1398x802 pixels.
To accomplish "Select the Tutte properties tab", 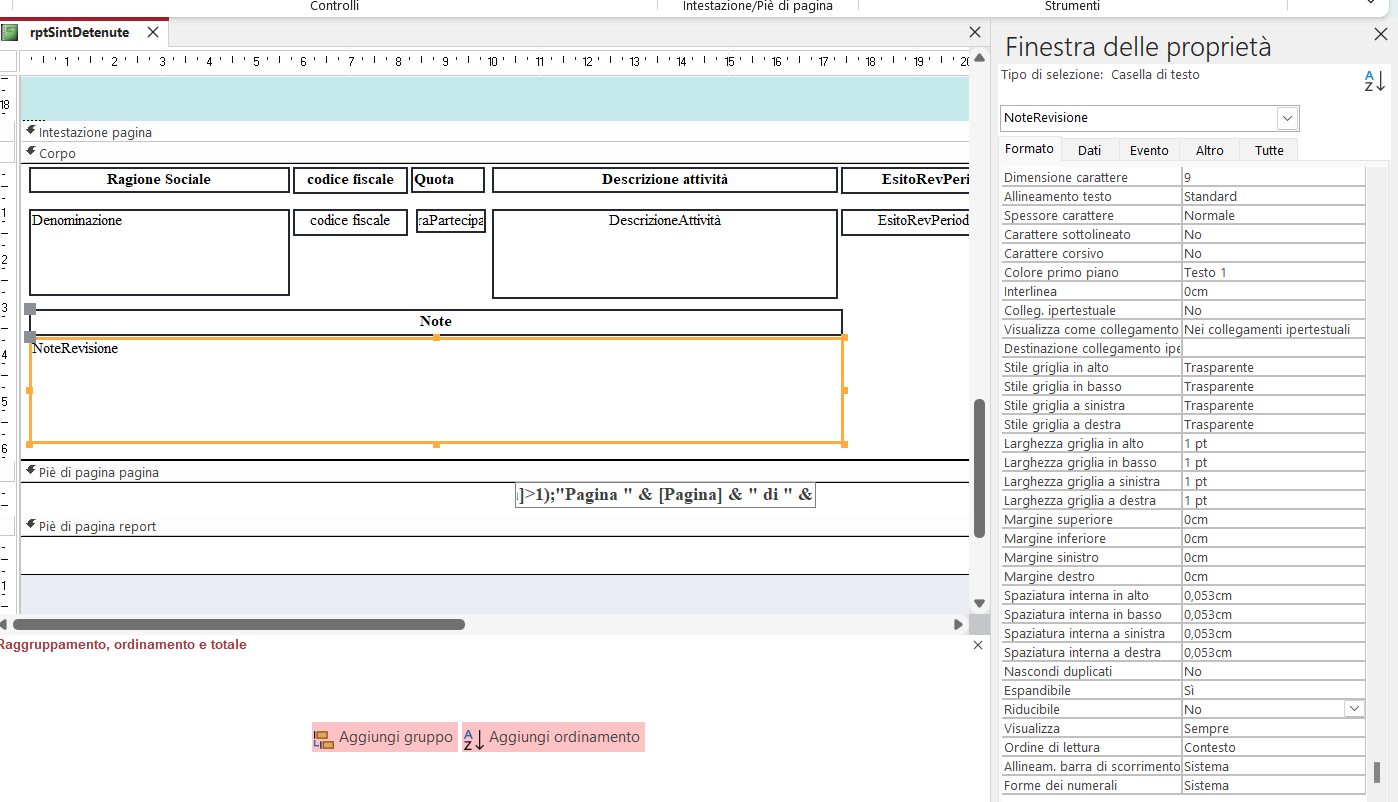I will pyautogui.click(x=1268, y=150).
